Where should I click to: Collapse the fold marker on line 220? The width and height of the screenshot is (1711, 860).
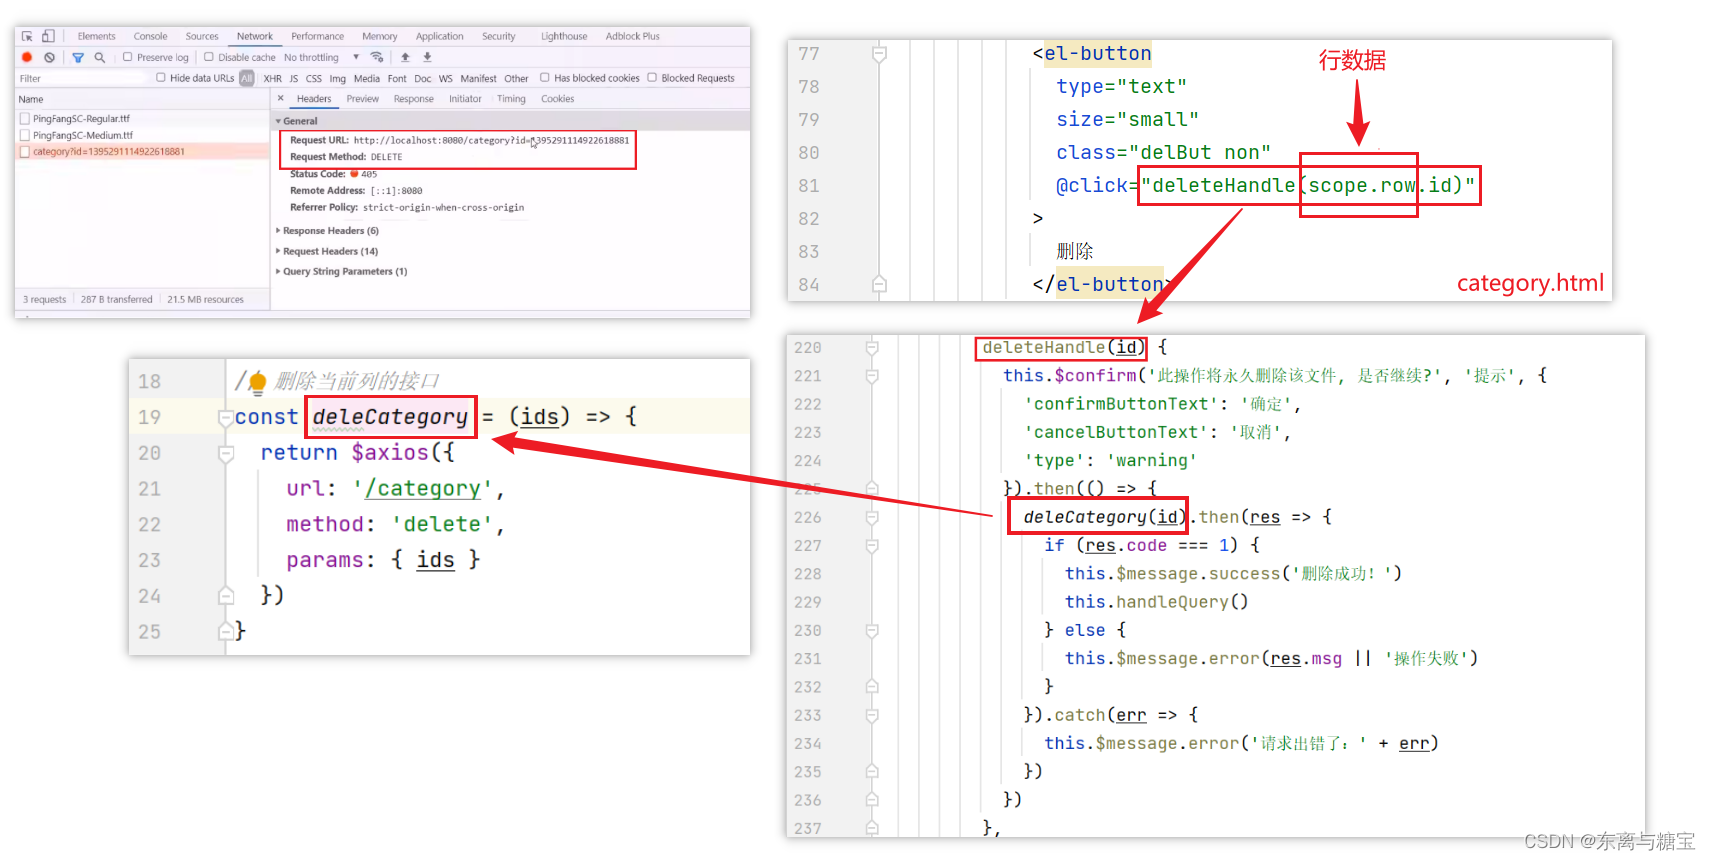[x=872, y=347]
